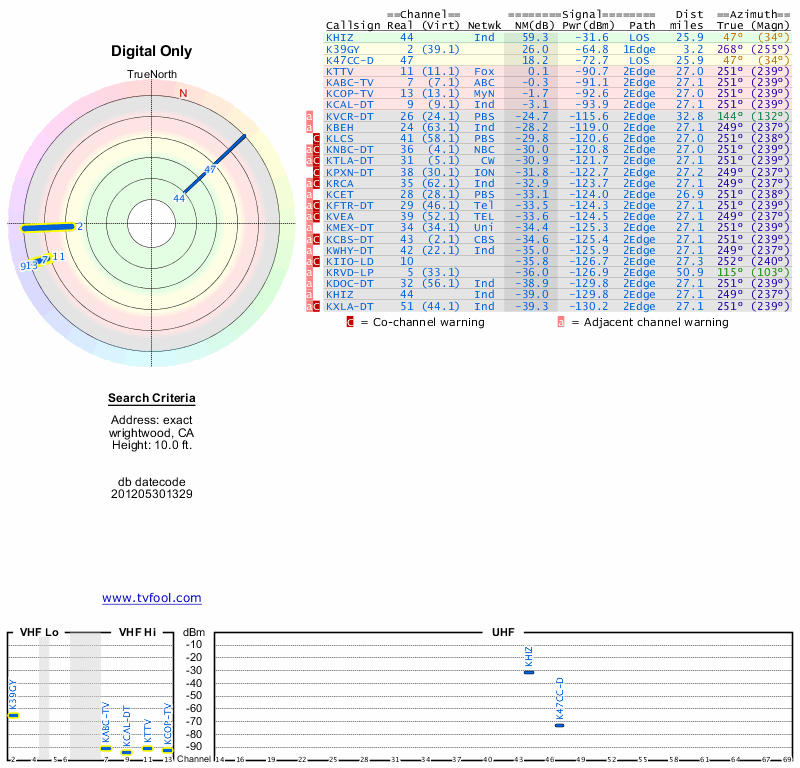Click the adjacent-channel 'a' icon beside KVCR-DT
Screen dimensions: 800x768
coord(309,116)
